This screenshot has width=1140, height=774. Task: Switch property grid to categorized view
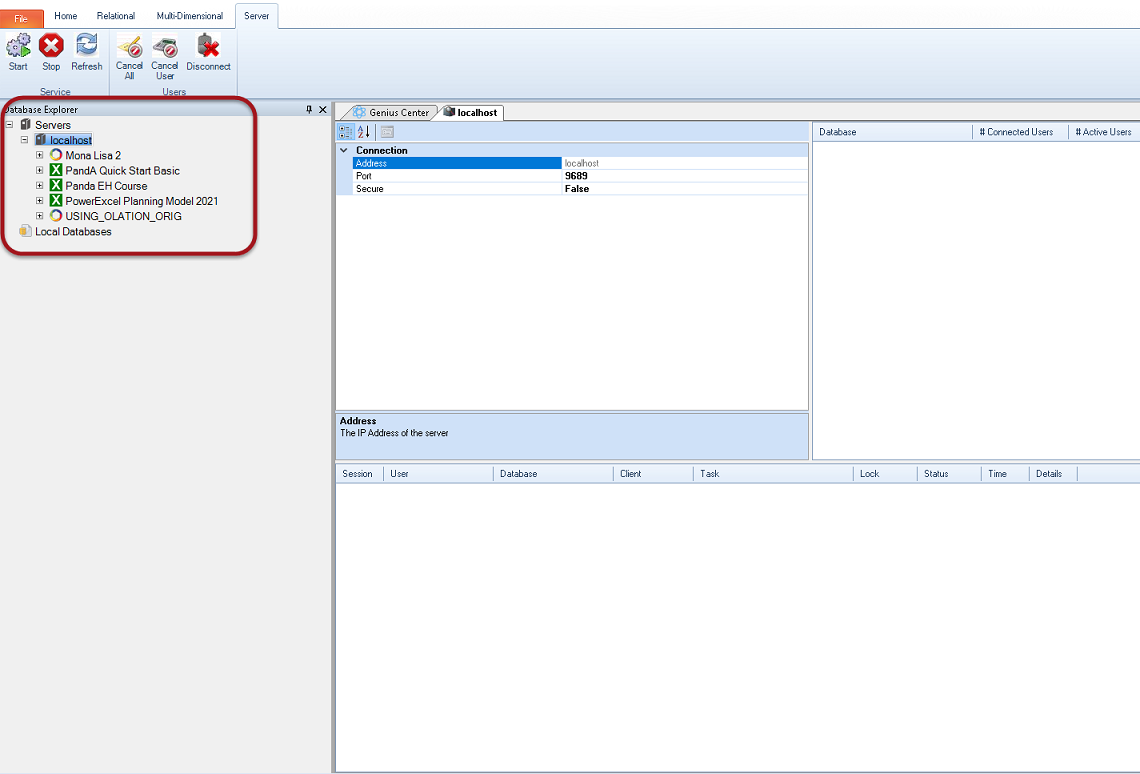(346, 132)
